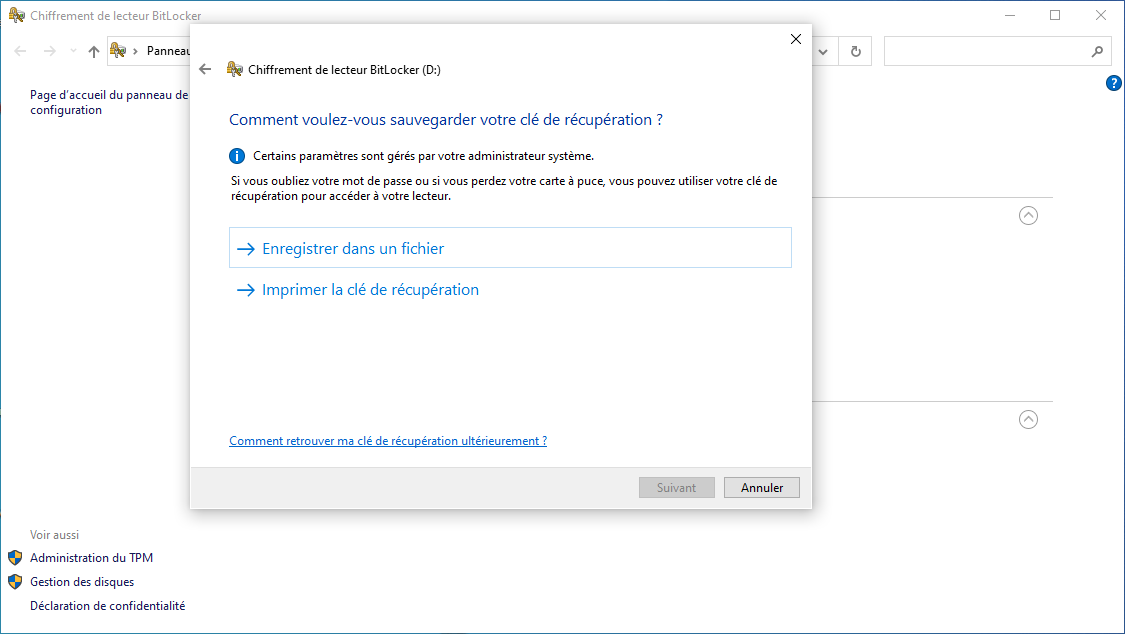This screenshot has height=634, width=1125.
Task: Expand the upper drive section chevron
Action: point(1028,215)
